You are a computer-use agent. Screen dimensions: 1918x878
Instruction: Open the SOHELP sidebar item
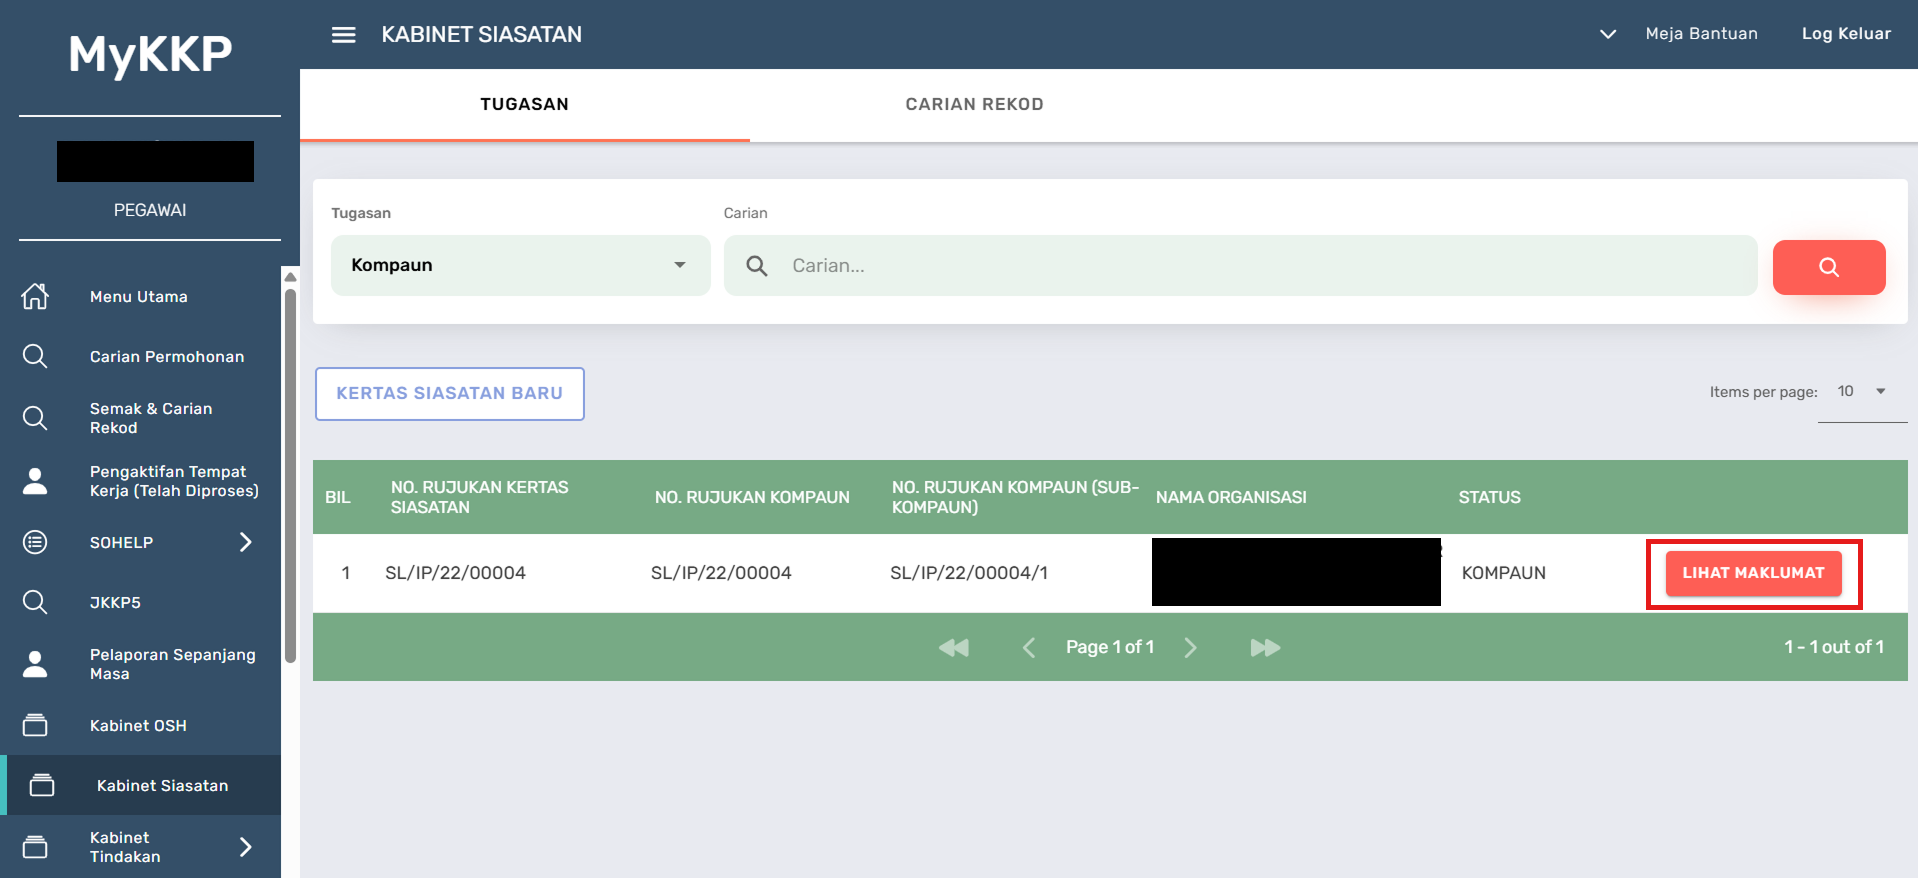click(x=122, y=543)
